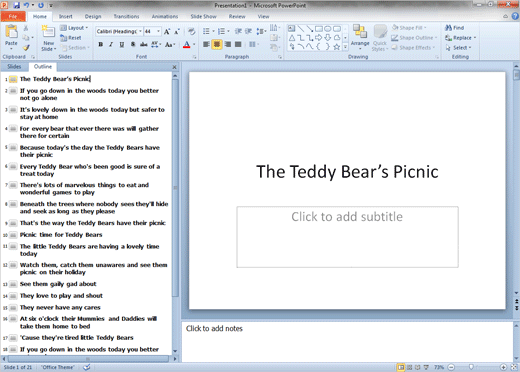Click the New Slide icon

tap(49, 32)
